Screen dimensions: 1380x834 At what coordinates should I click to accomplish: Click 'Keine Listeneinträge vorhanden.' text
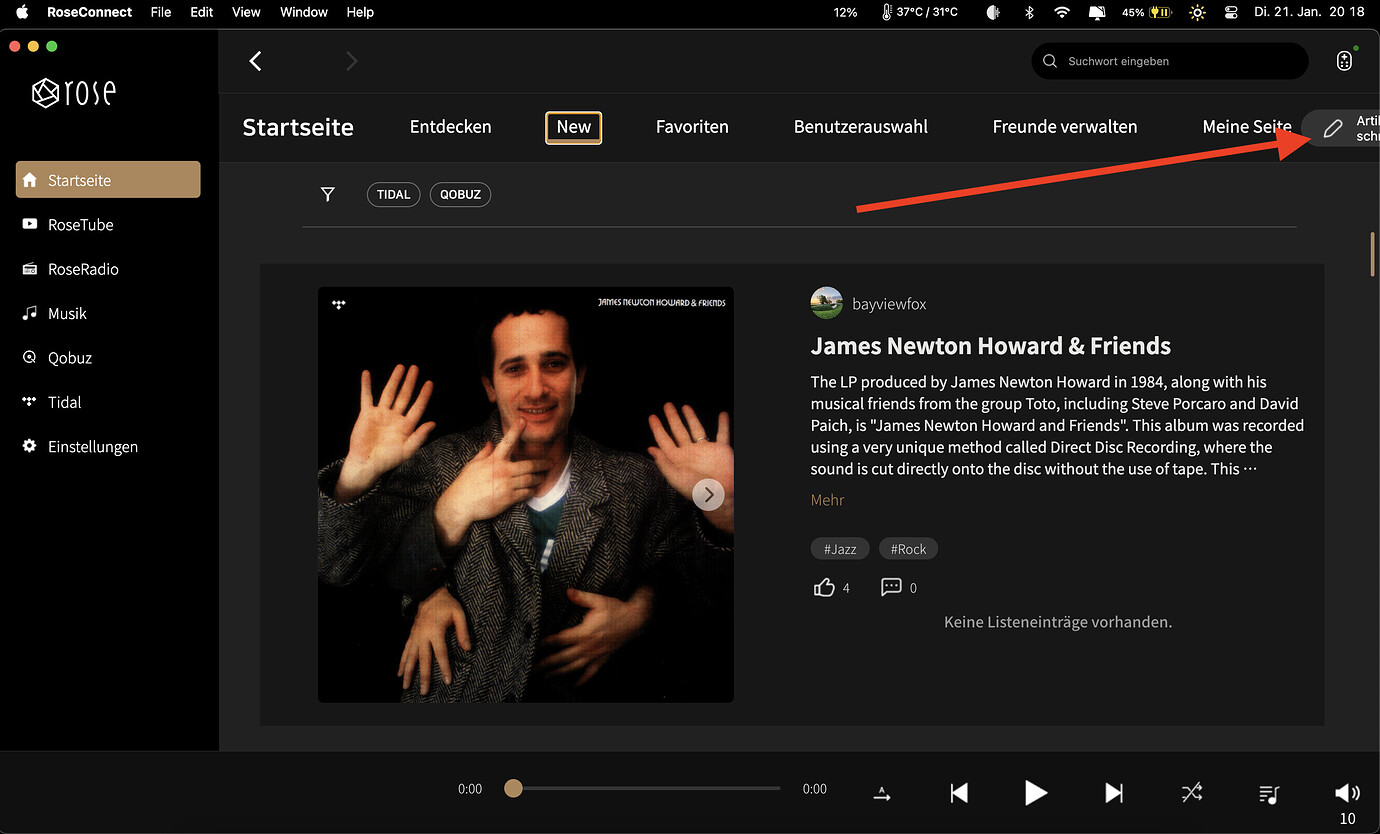[x=1058, y=622]
